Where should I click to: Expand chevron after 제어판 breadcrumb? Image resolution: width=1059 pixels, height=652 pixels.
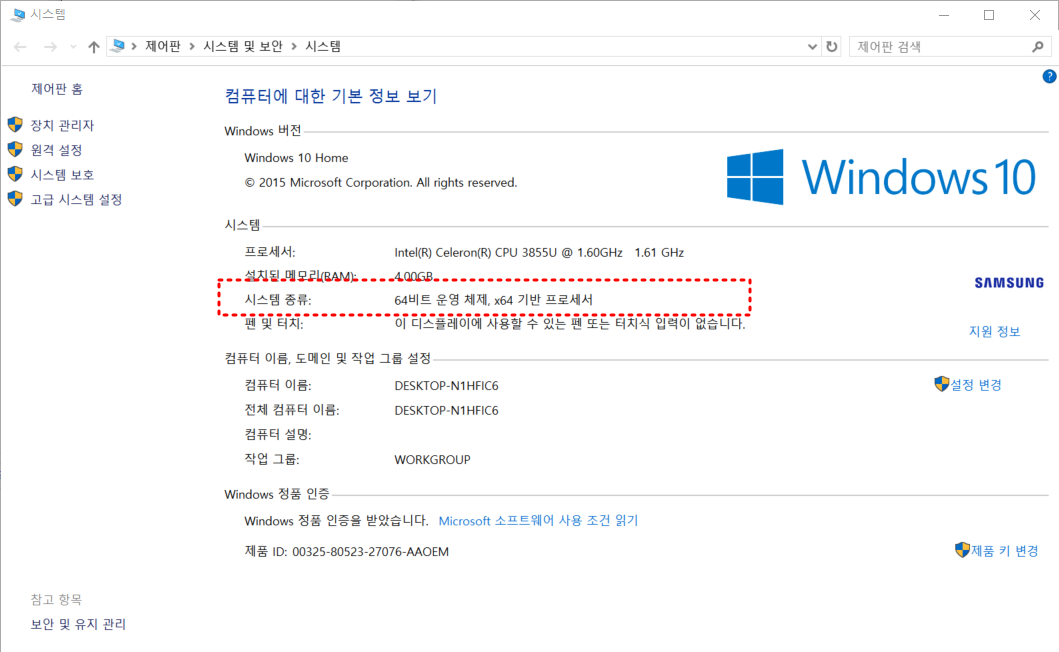pos(192,46)
